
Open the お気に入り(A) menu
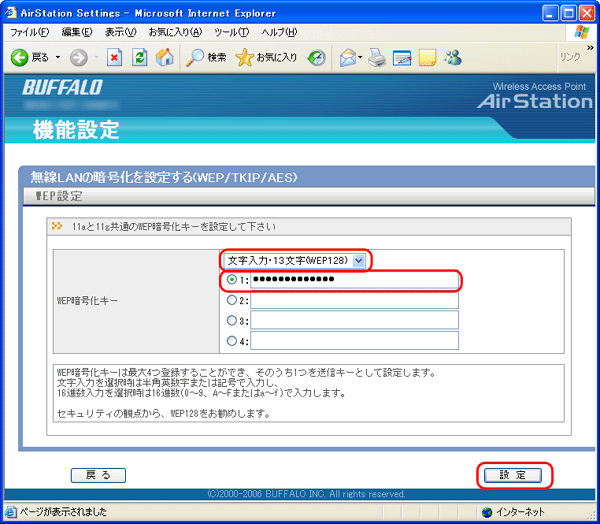point(175,33)
